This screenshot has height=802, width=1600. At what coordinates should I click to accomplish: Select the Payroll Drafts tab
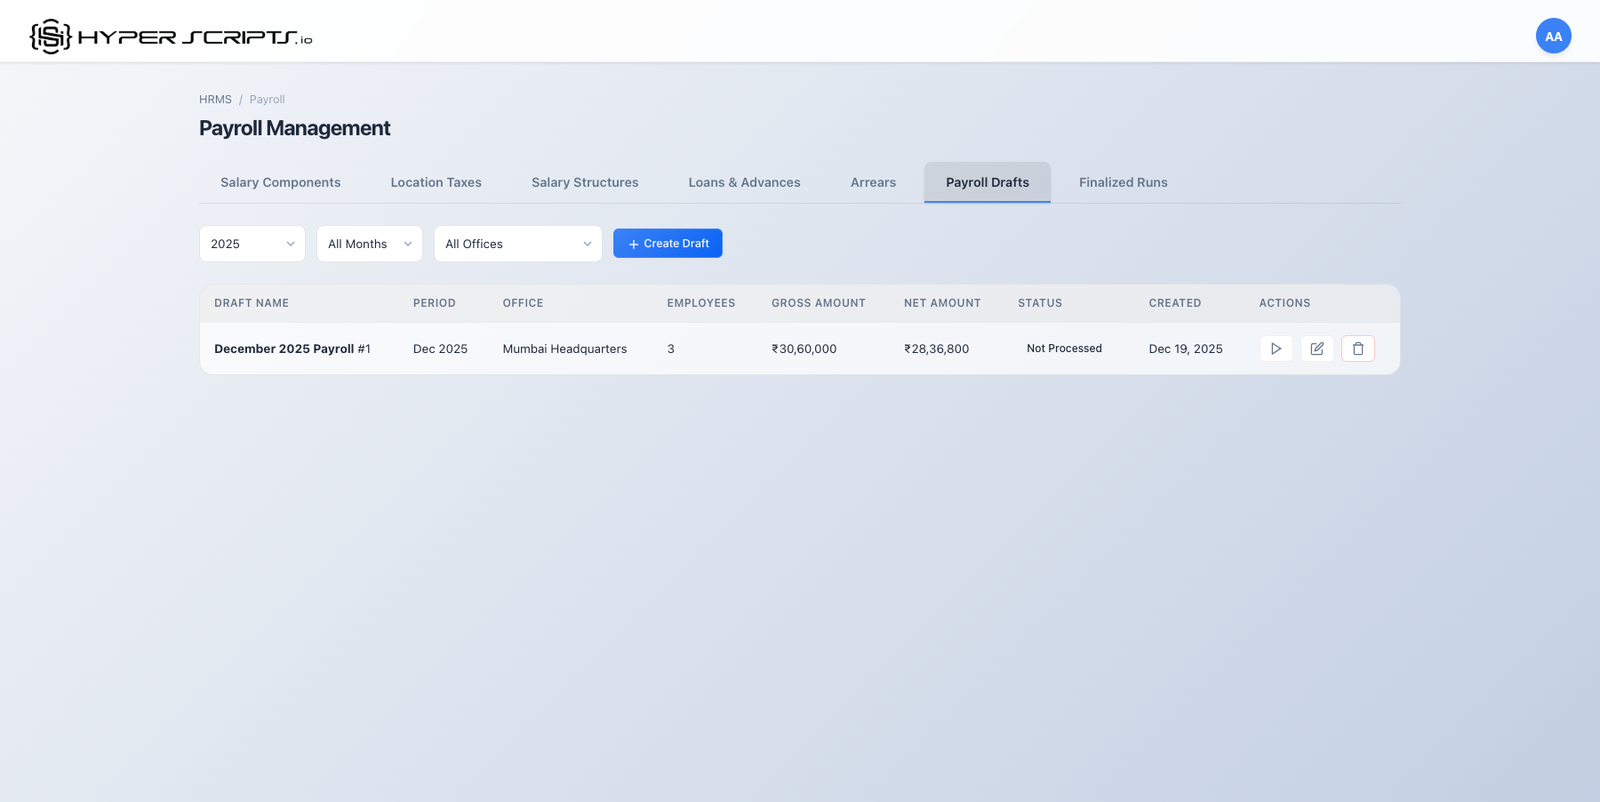tap(987, 183)
